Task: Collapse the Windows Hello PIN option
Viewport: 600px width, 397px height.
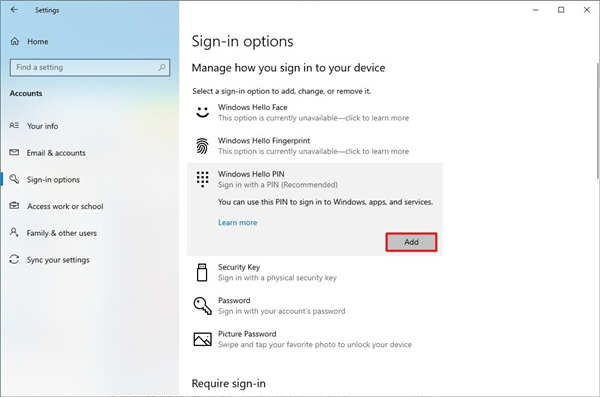Action: point(315,179)
